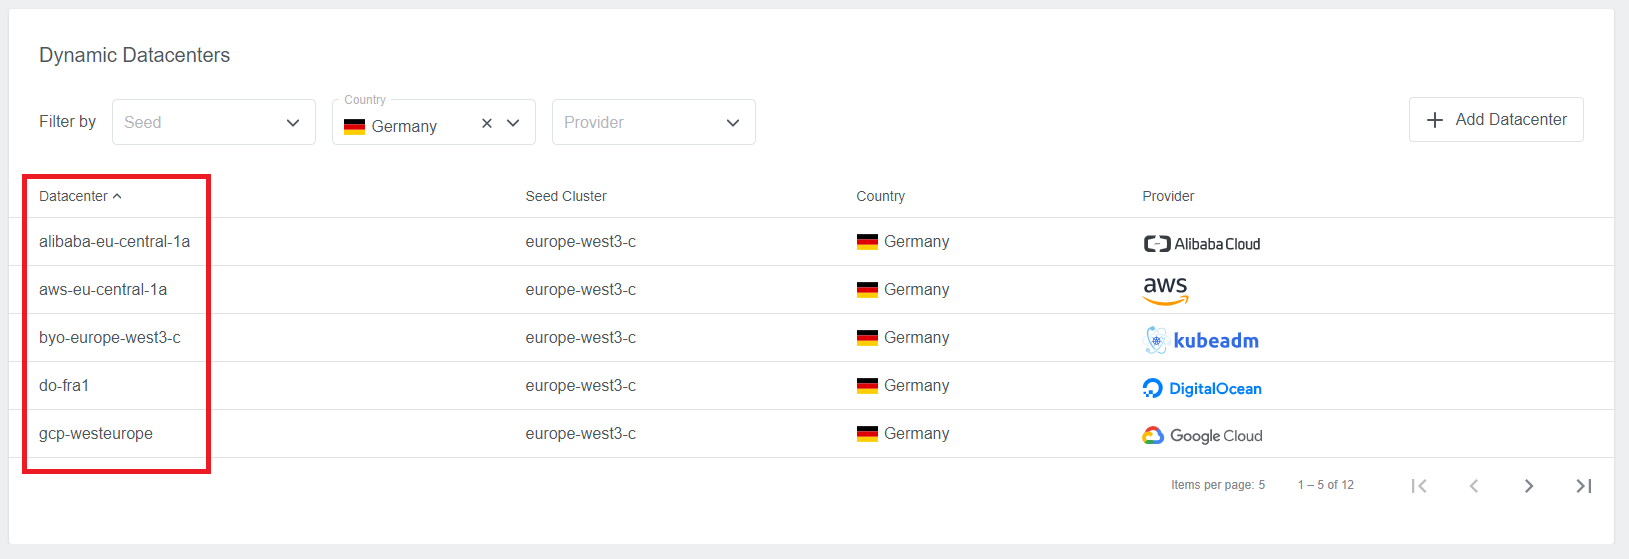Click the DigitalOcean provider logo

pyautogui.click(x=1201, y=388)
